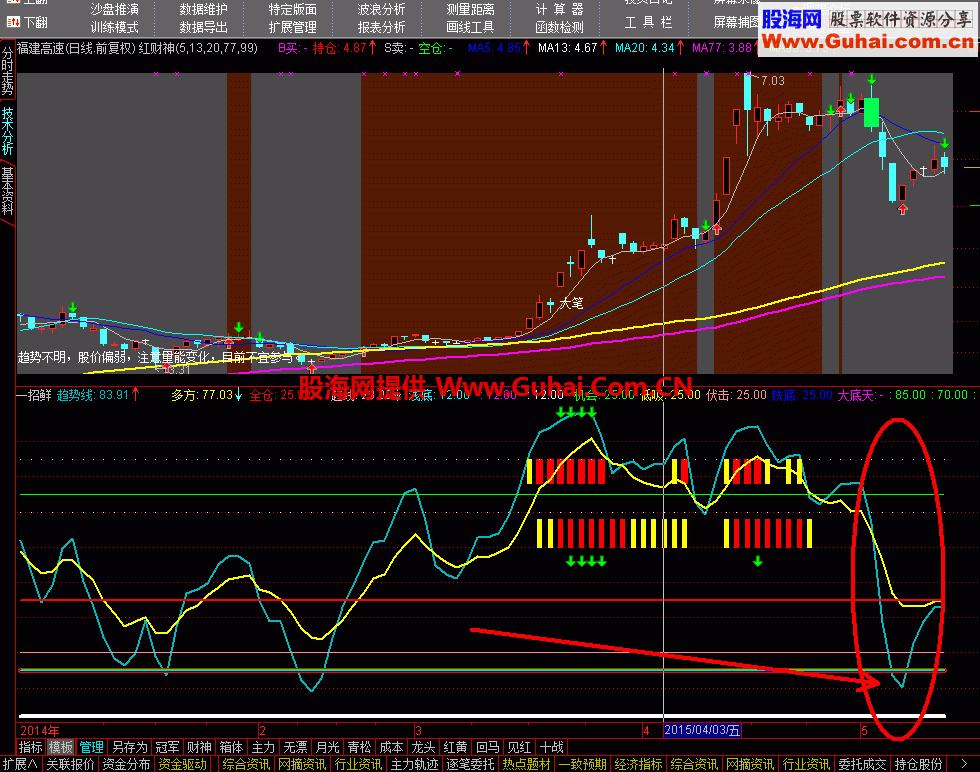
Task: Open 计算器 calculator
Action: pyautogui.click(x=559, y=9)
